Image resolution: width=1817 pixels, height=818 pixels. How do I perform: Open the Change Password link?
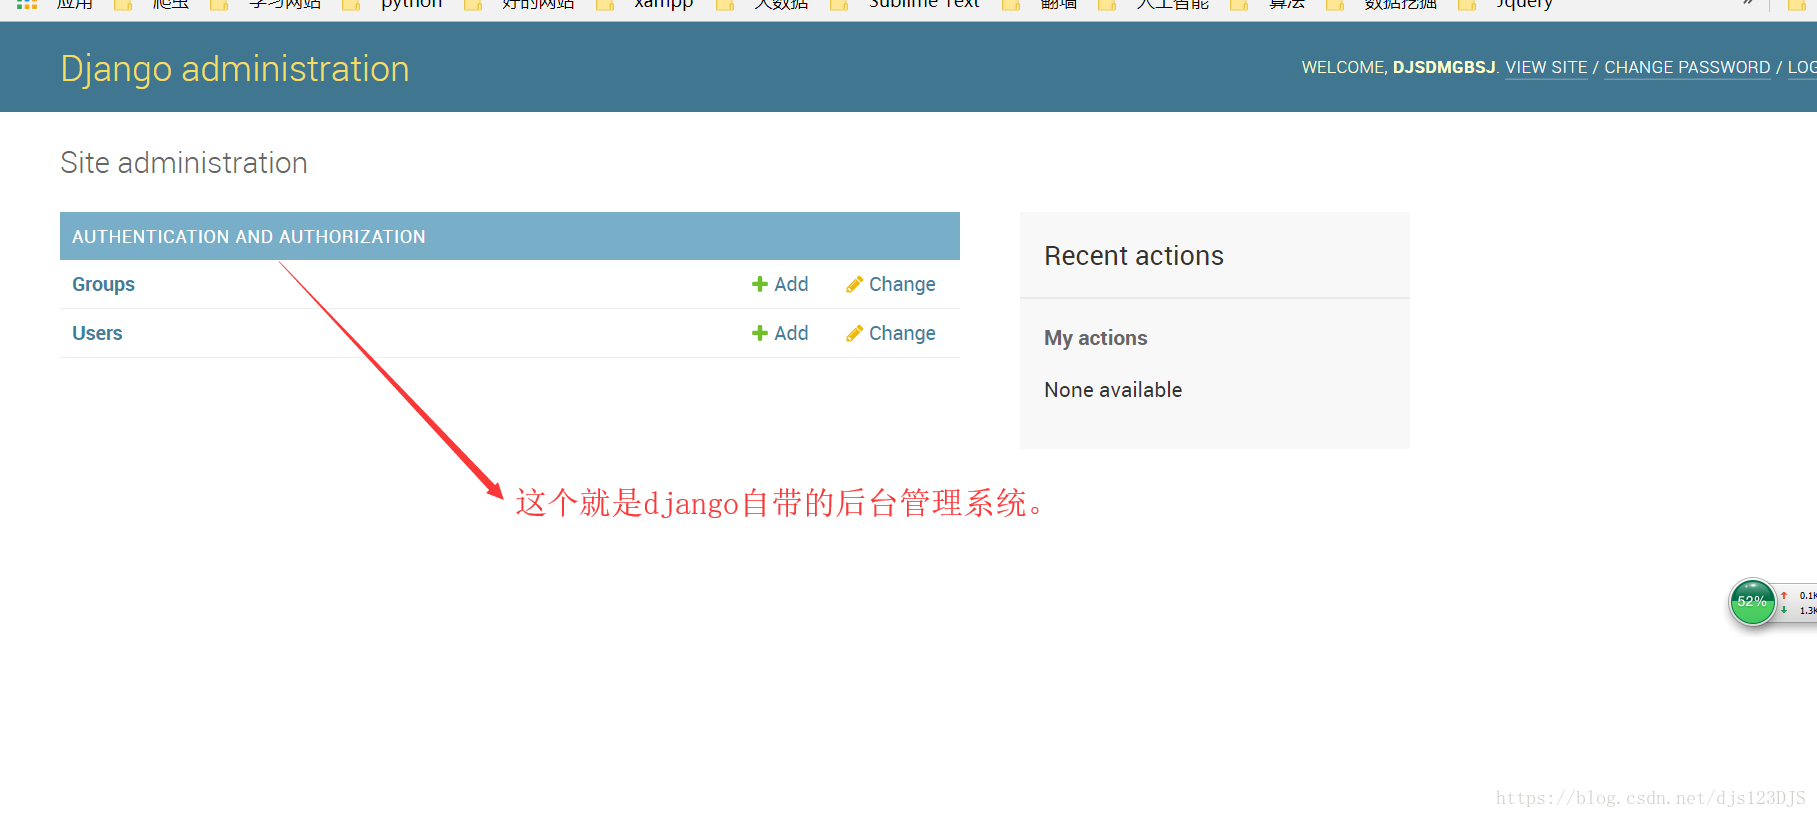[x=1687, y=67]
